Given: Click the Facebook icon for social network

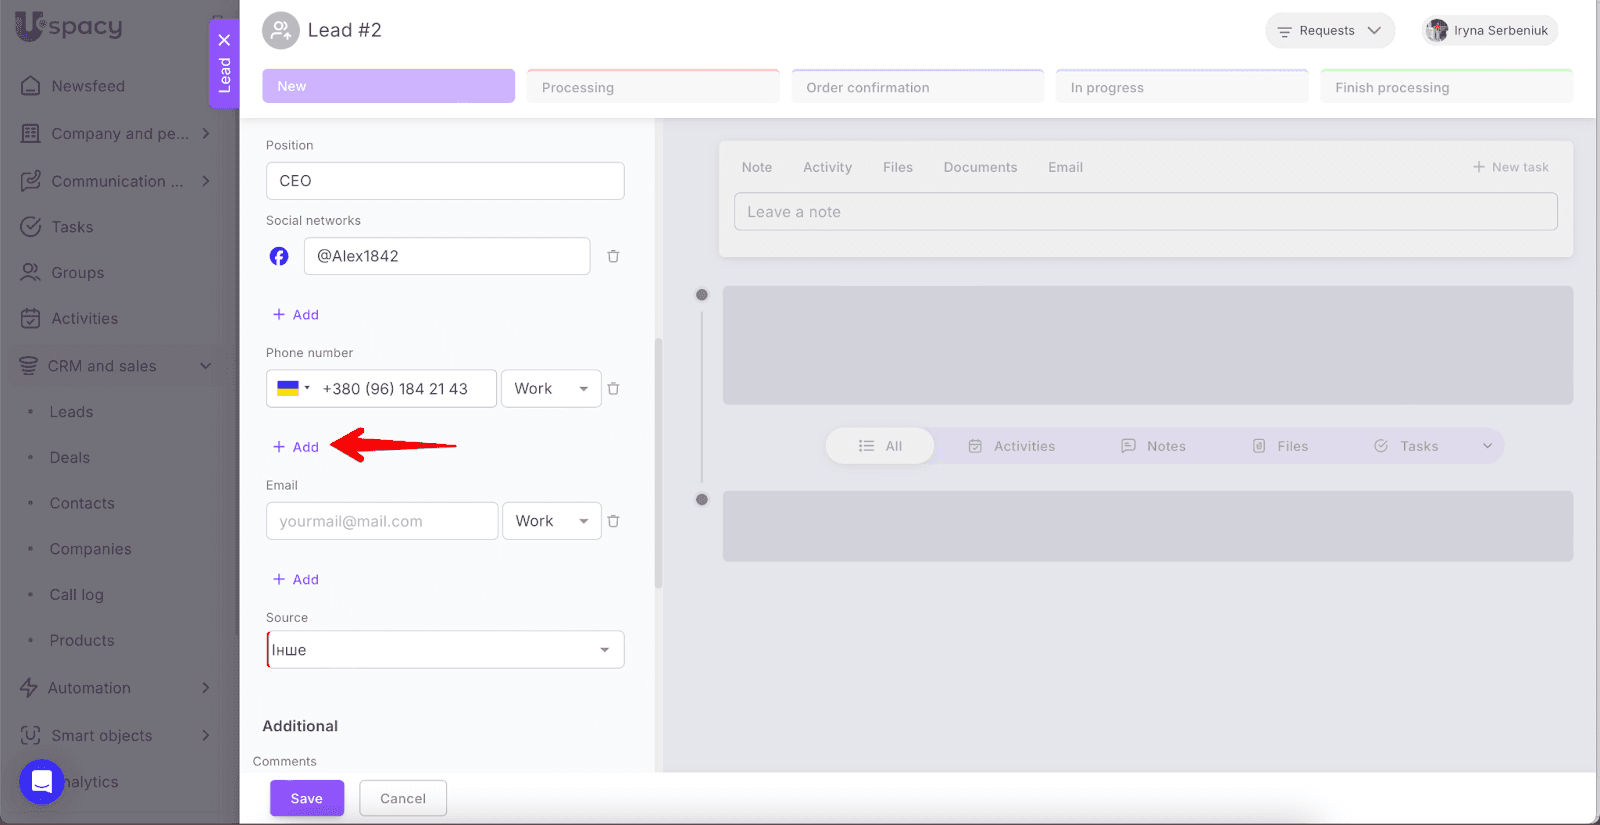Looking at the screenshot, I should (x=279, y=257).
